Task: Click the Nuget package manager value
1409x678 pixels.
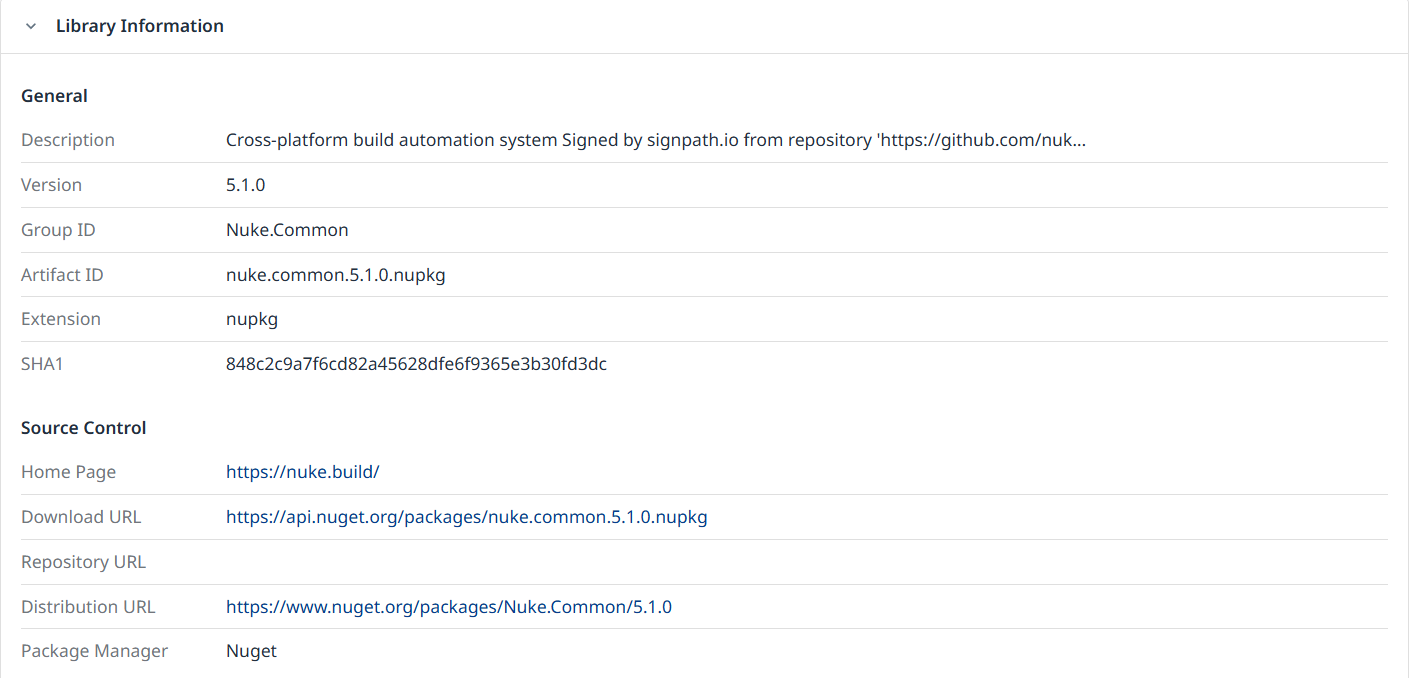Action: 251,651
